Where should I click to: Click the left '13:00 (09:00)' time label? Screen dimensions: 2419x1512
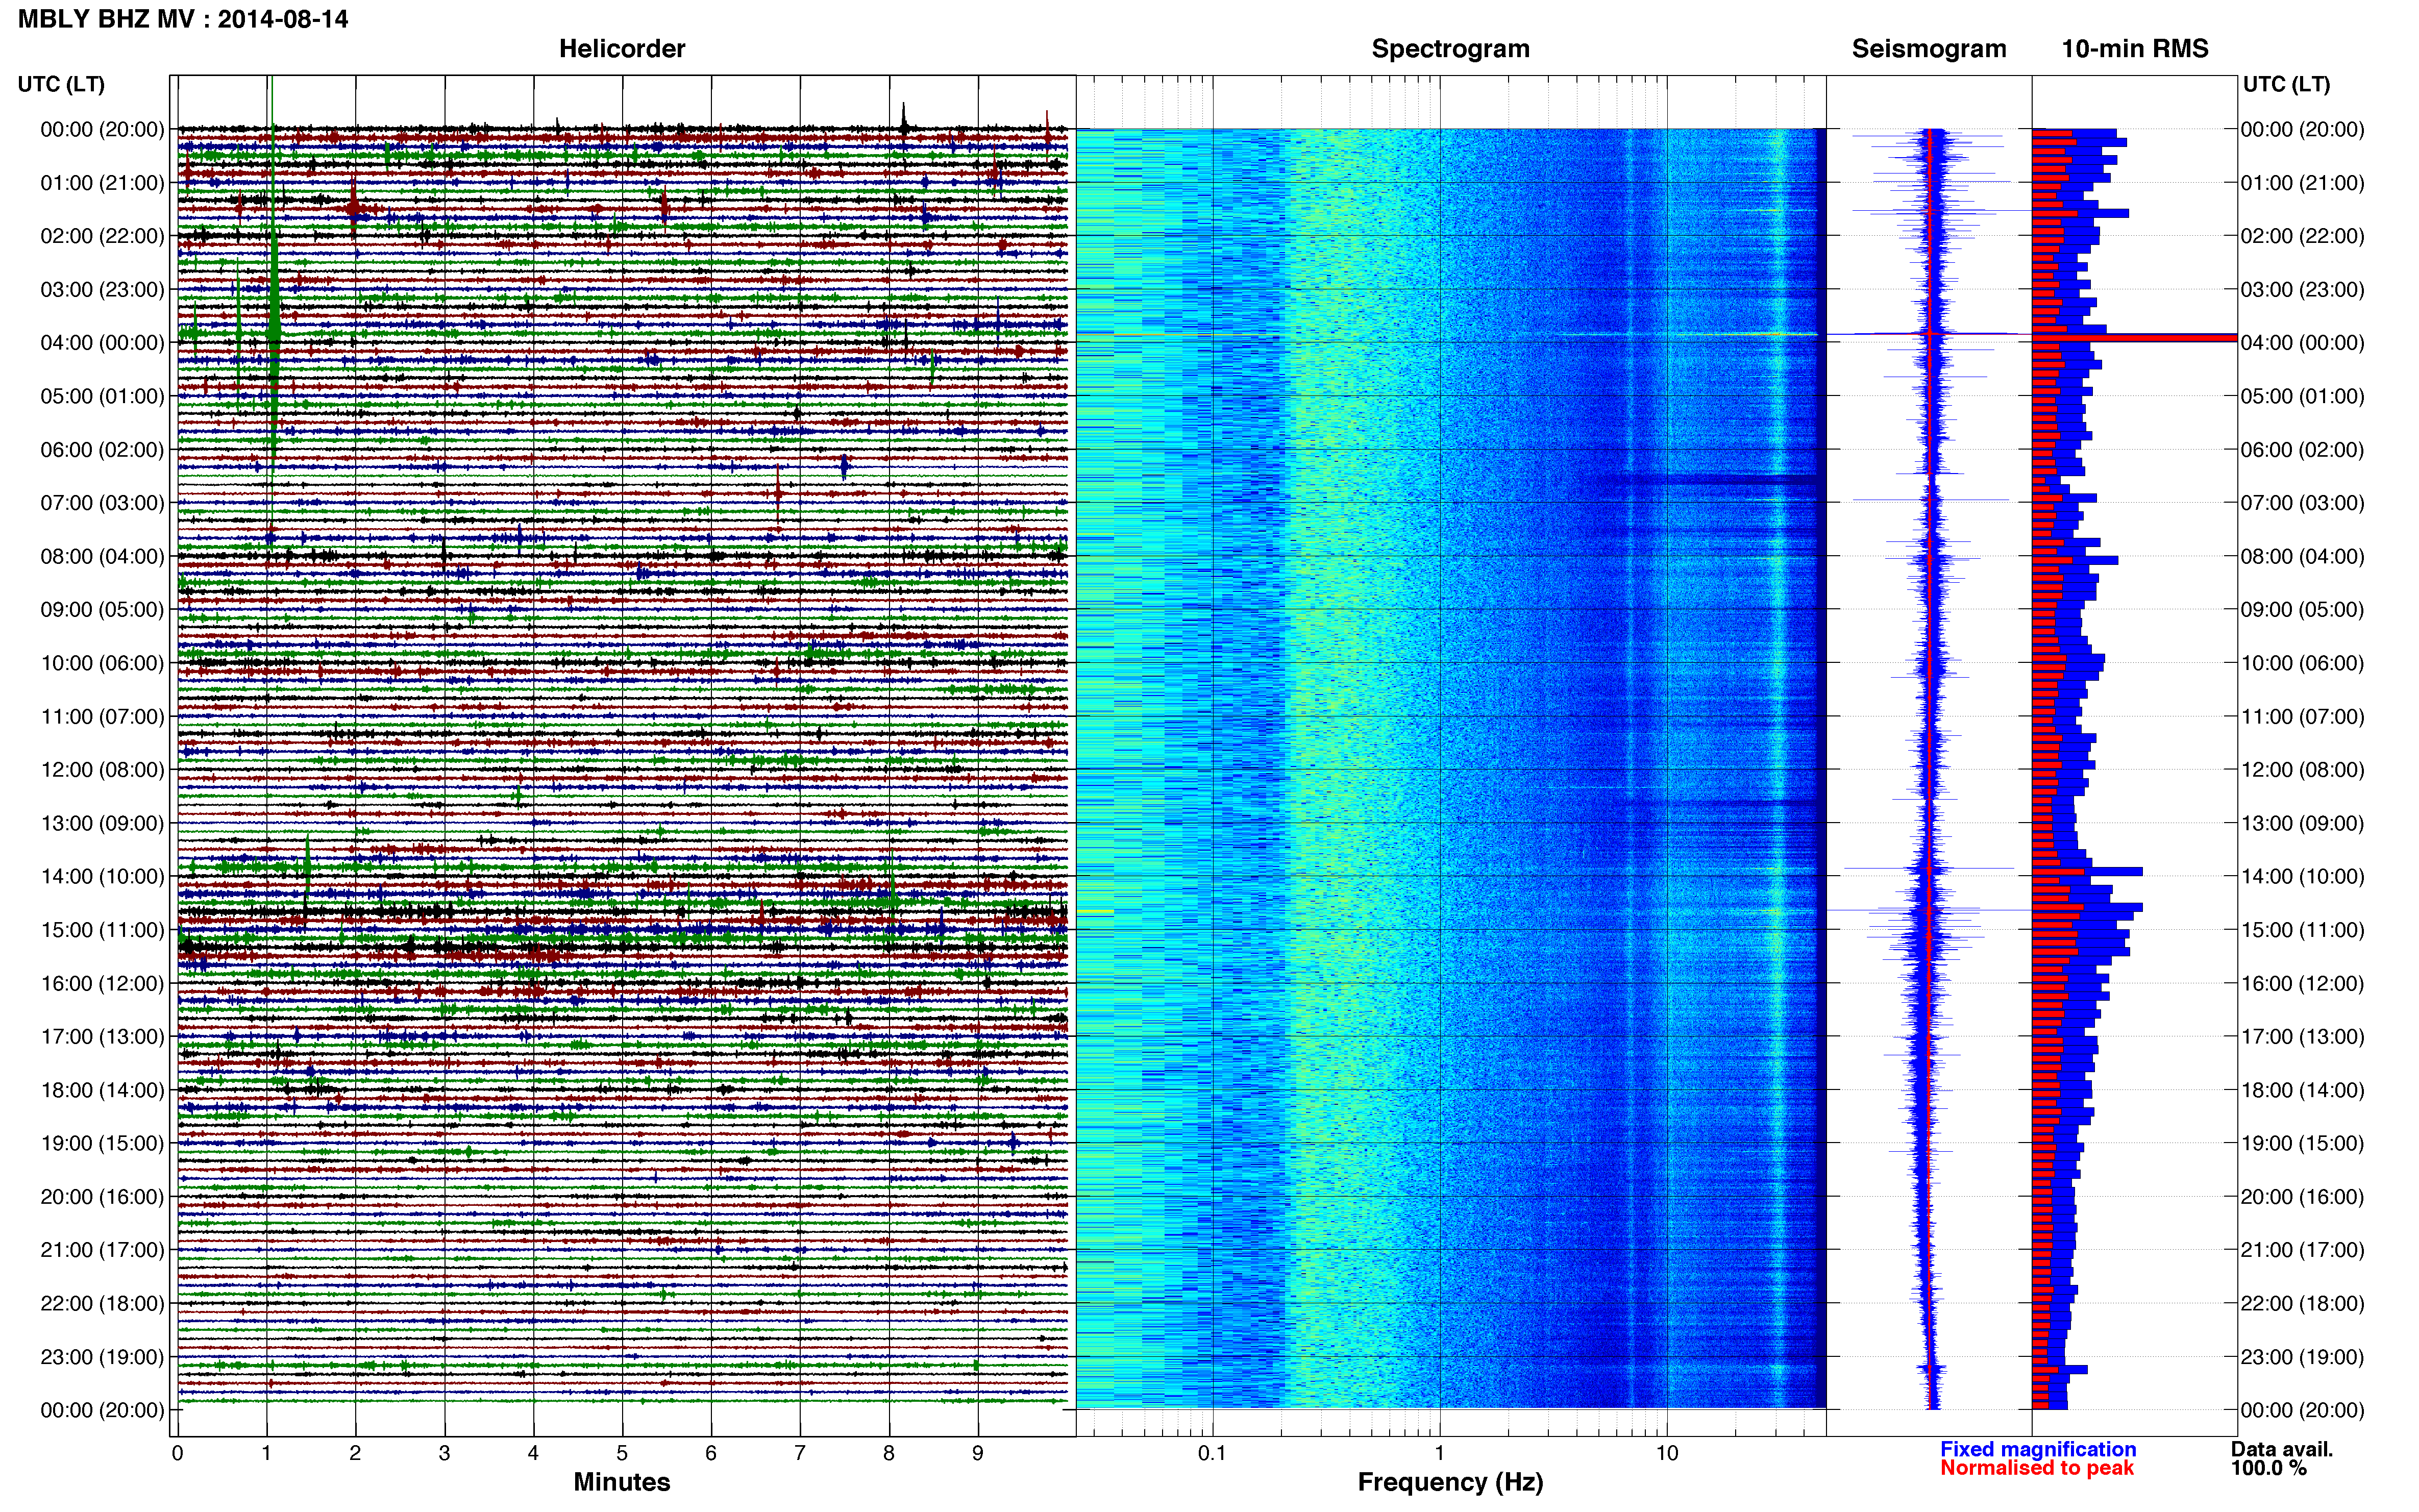point(102,823)
